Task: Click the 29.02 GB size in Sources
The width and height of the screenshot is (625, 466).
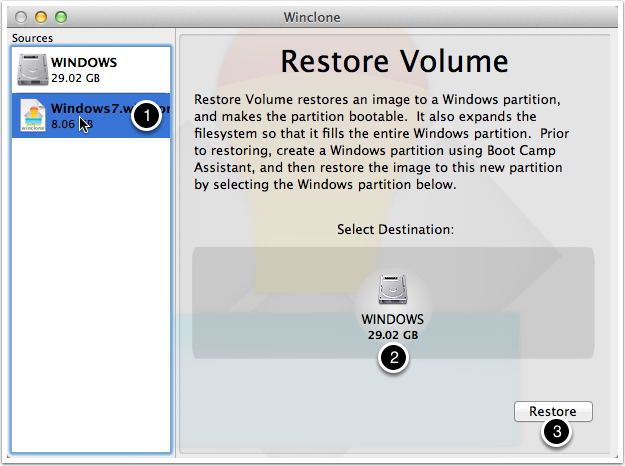Action: [75, 78]
